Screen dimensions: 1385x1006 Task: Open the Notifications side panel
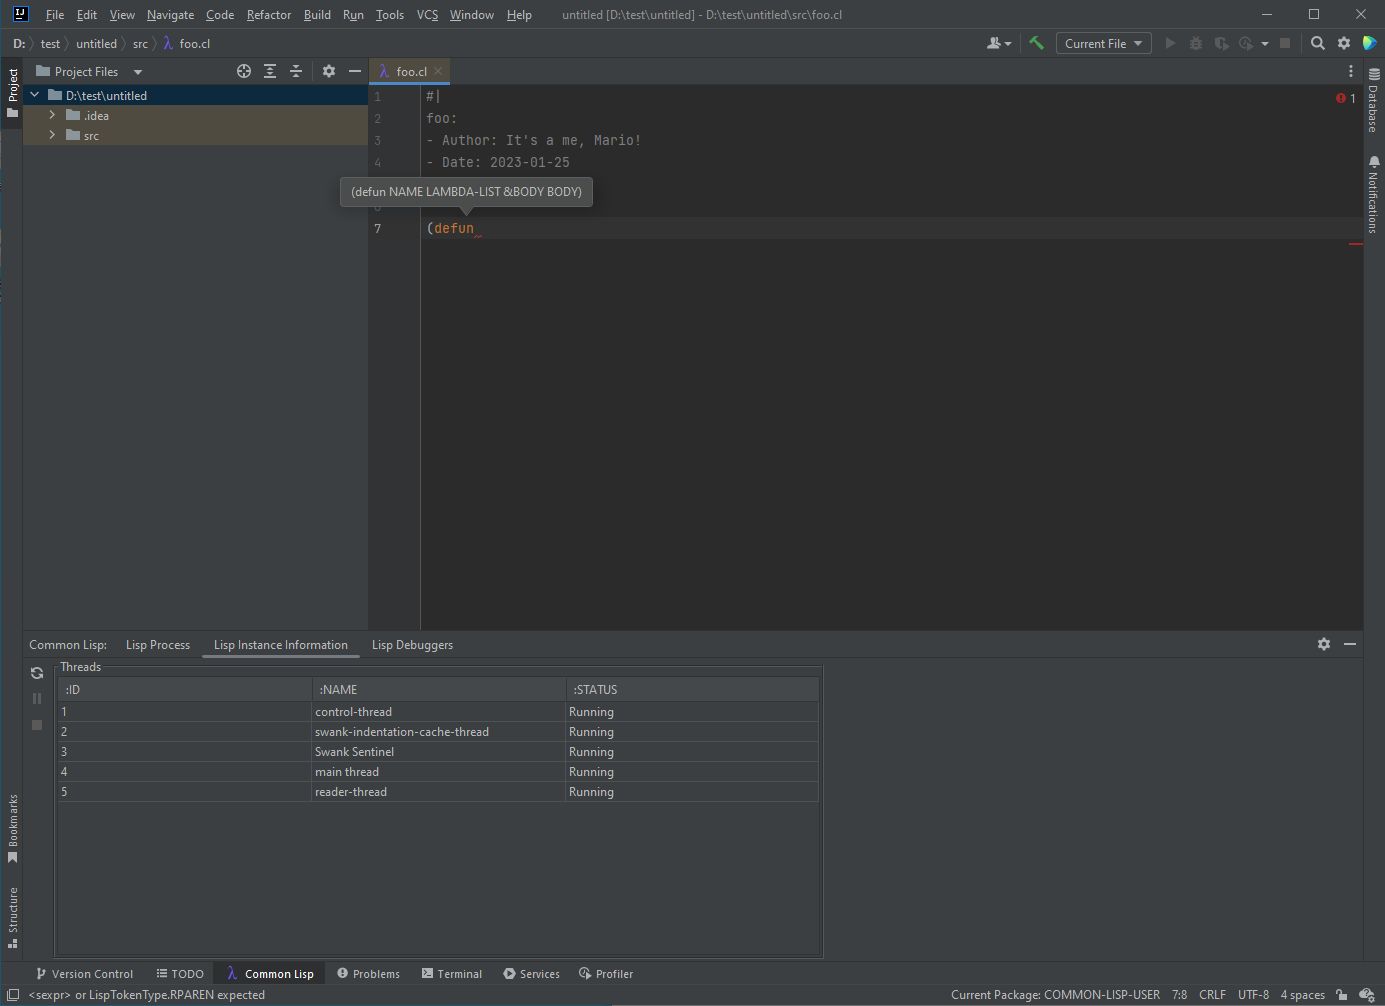tap(1374, 194)
